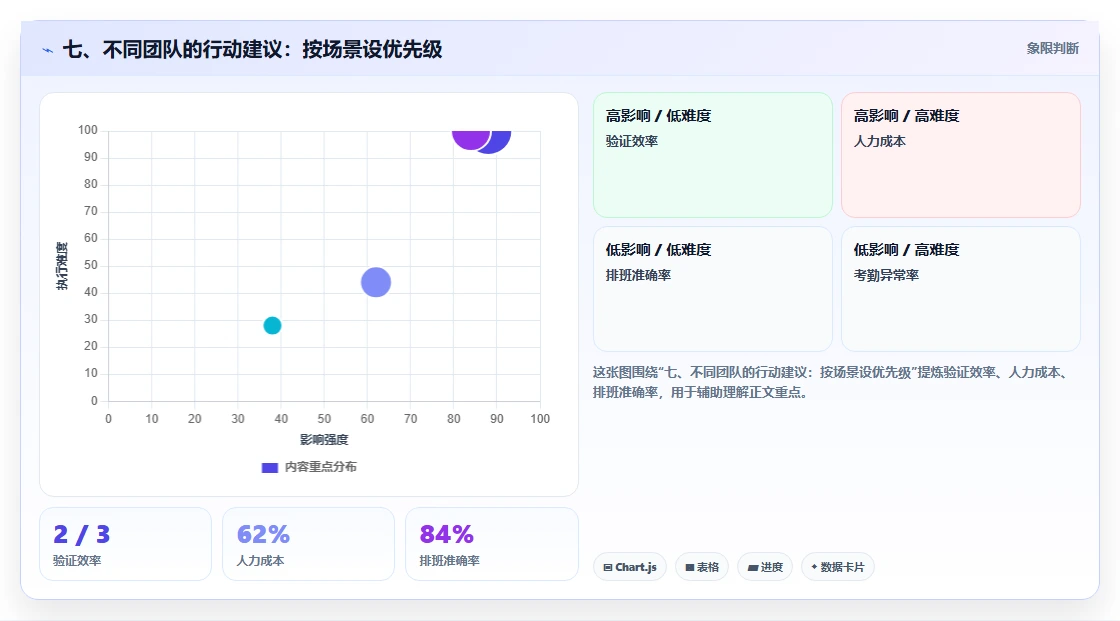
Task: Click the Chart.js chip icon
Action: click(x=608, y=567)
